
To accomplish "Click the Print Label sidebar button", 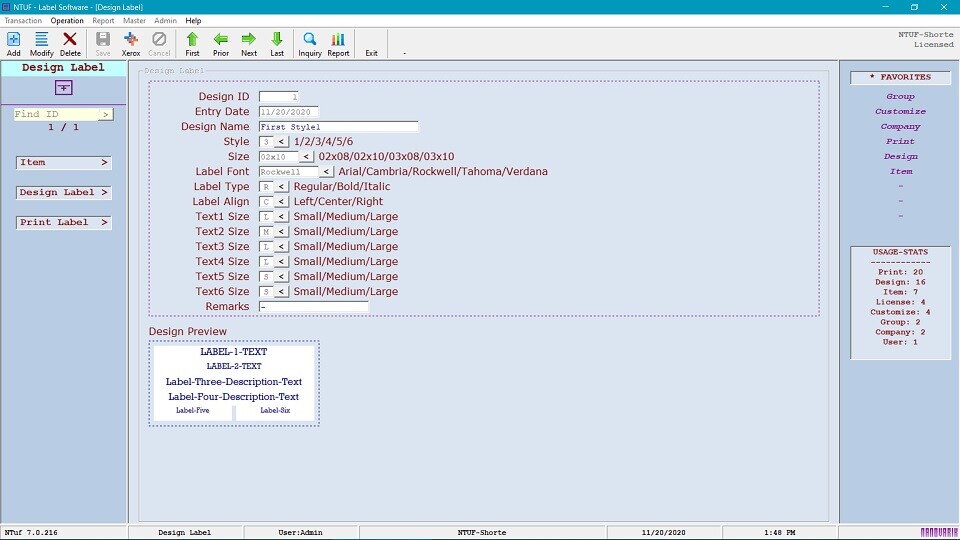I will point(63,223).
